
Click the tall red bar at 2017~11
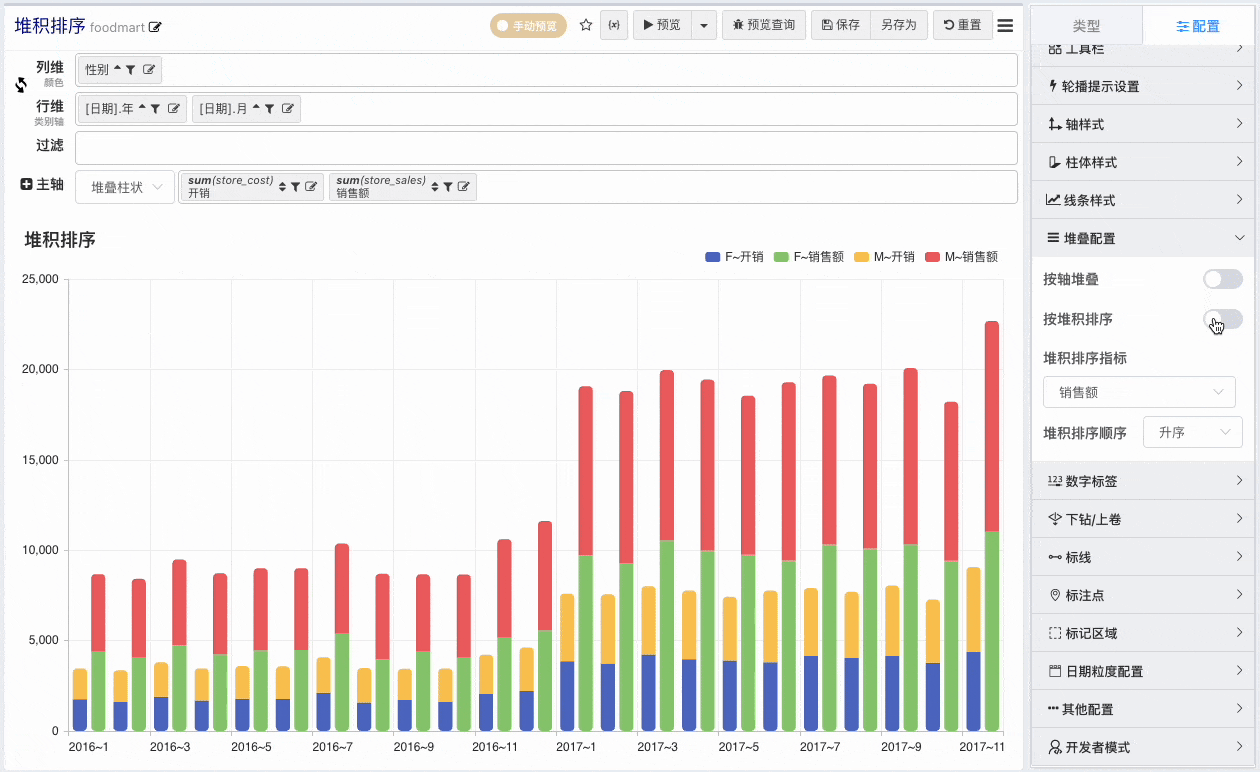[x=992, y=426]
